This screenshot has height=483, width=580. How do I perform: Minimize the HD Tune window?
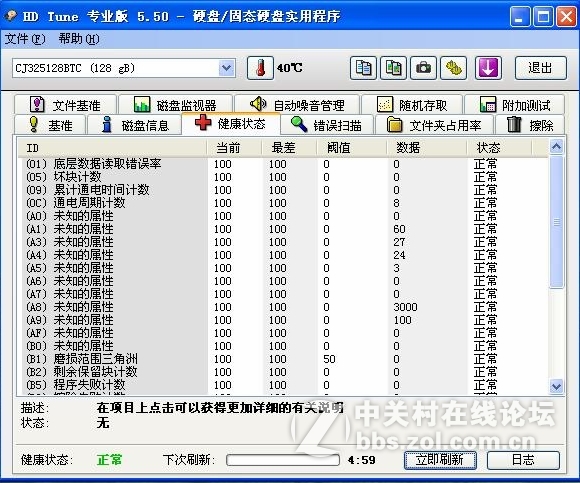pyautogui.click(x=520, y=16)
